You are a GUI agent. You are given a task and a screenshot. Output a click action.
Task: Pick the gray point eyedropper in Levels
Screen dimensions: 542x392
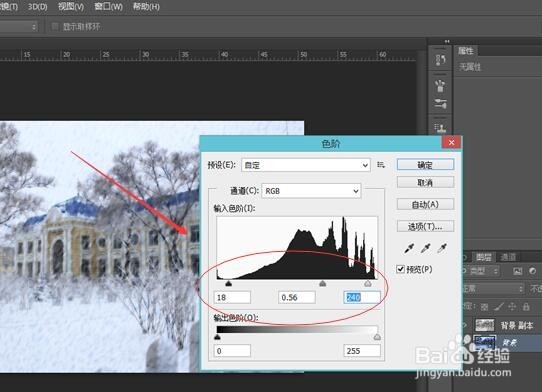pyautogui.click(x=426, y=248)
